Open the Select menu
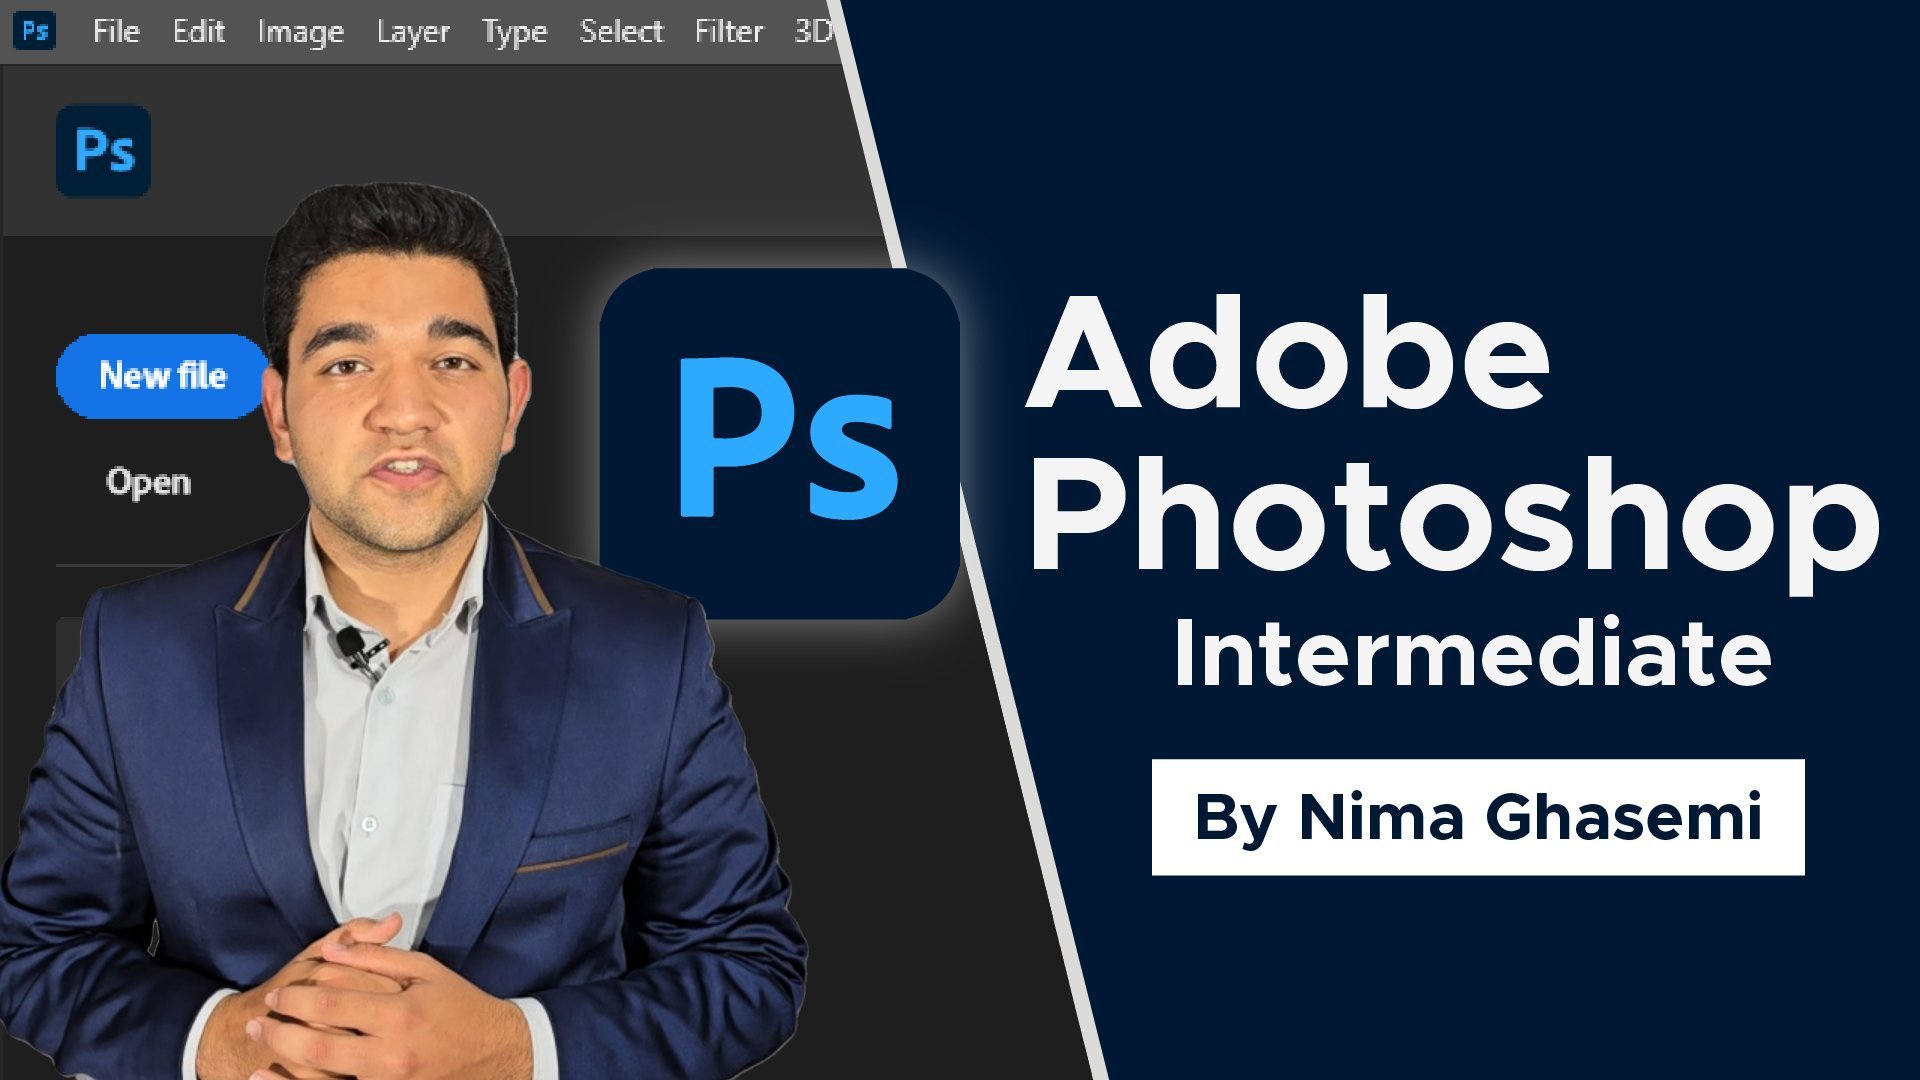Image resolution: width=1920 pixels, height=1080 pixels. (x=621, y=31)
